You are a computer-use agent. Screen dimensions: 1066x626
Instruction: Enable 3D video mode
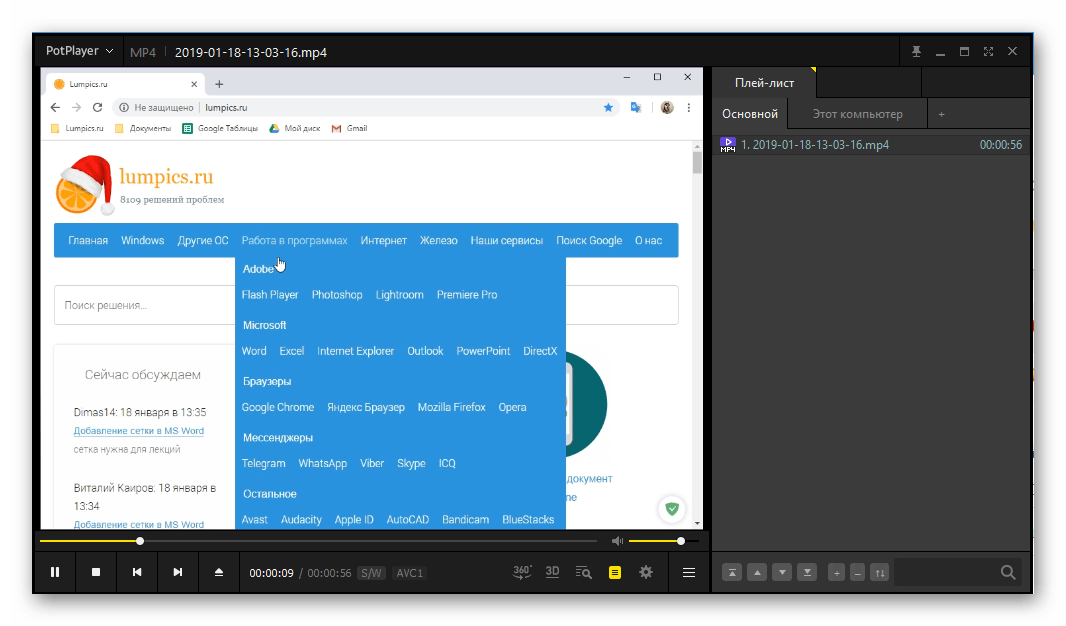point(552,572)
